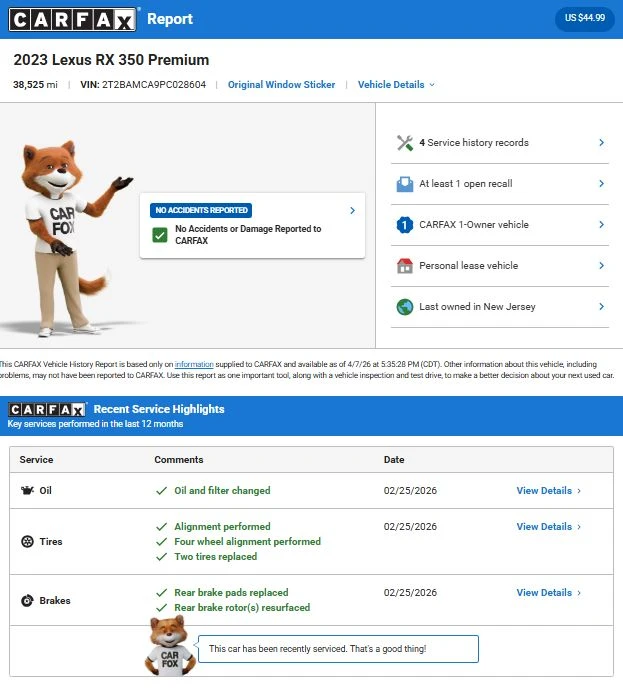Click the brake disc icon in Brakes row

27,601
